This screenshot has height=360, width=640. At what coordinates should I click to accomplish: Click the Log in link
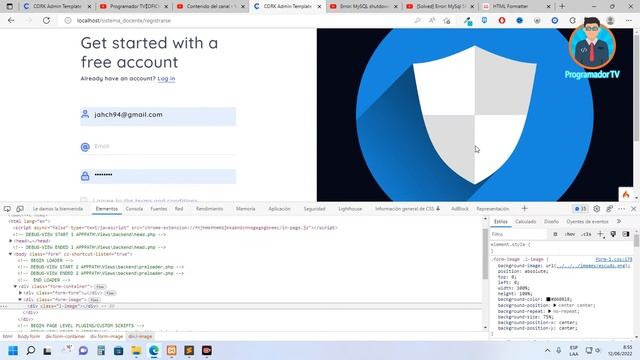click(167, 78)
